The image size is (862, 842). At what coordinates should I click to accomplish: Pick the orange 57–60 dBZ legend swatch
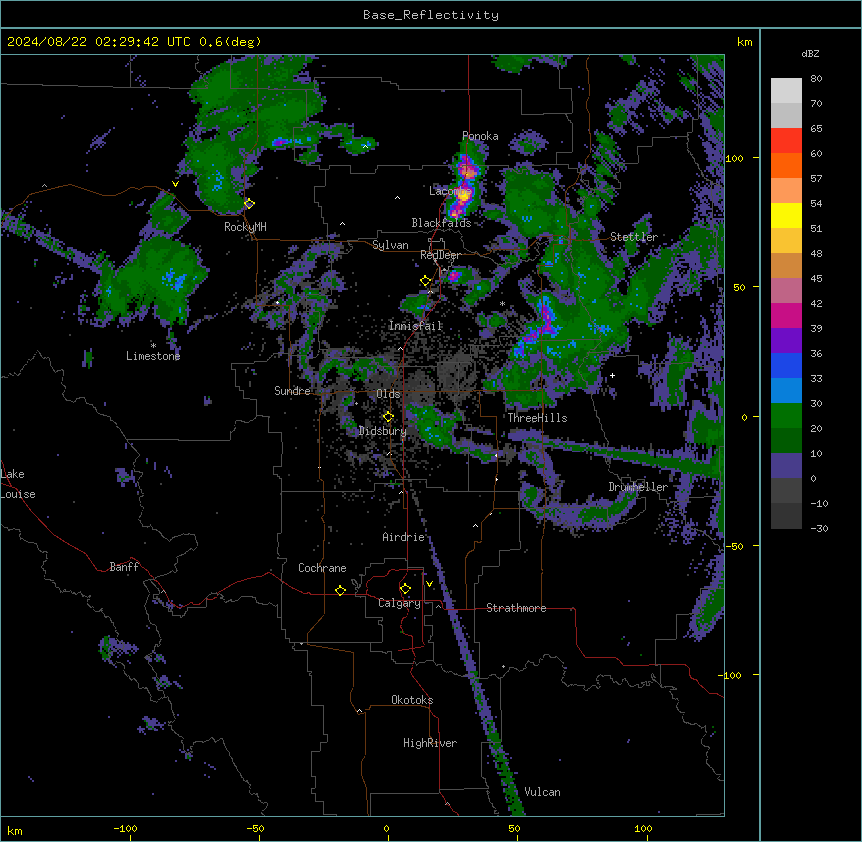coord(786,165)
